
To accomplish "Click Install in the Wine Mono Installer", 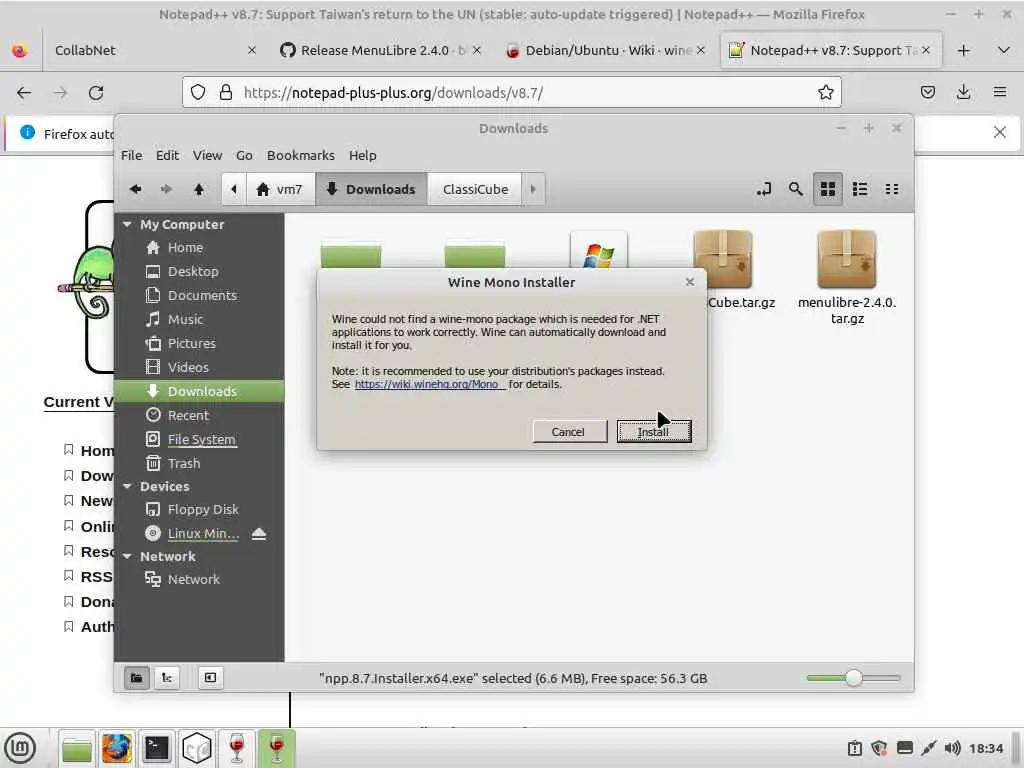I will 654,432.
